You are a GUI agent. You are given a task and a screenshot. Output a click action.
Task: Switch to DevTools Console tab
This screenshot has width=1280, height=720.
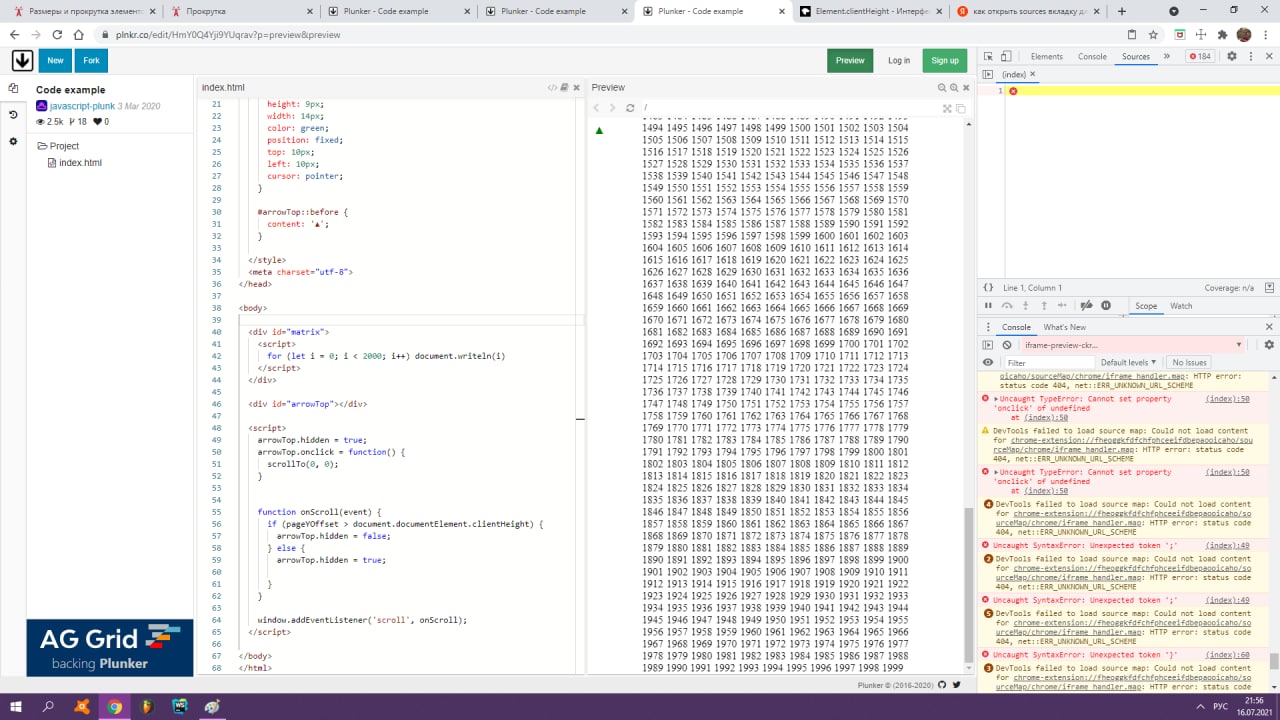click(1092, 57)
